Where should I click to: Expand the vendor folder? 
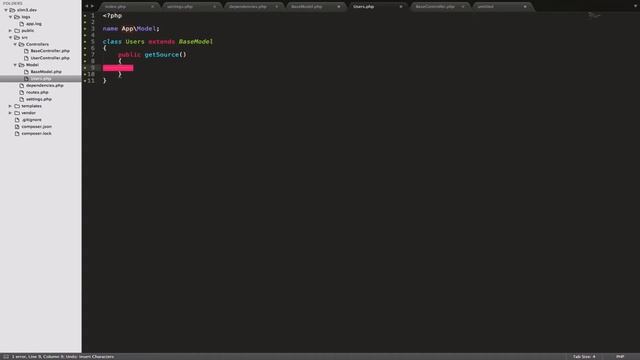coord(11,113)
